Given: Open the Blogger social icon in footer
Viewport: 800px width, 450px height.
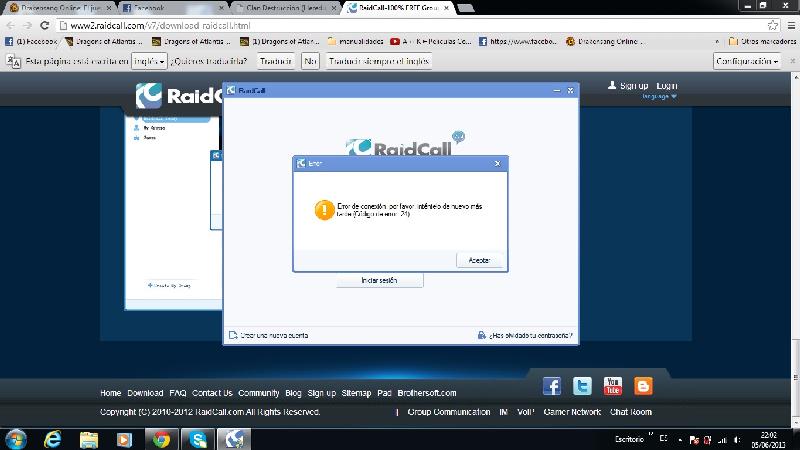Looking at the screenshot, I should click(x=643, y=386).
